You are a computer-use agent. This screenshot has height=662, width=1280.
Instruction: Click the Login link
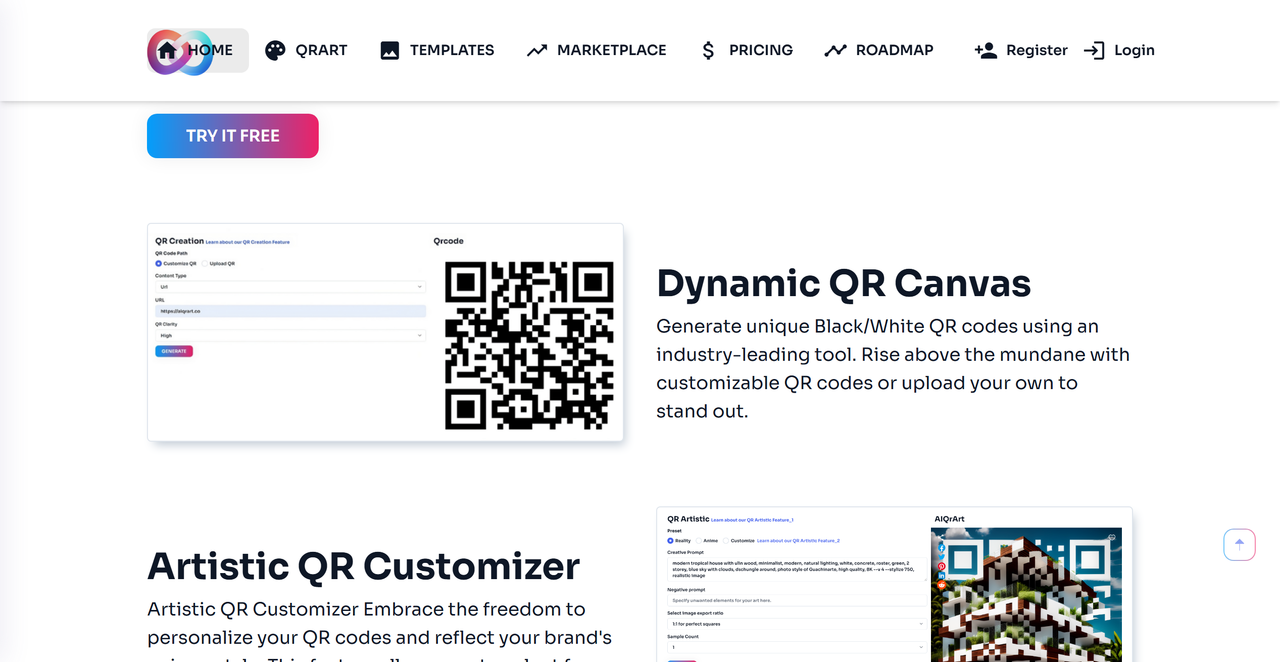1119,50
